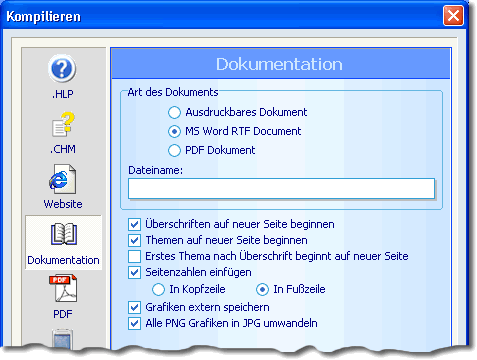Uncheck Themen auf neuer Seite beginnen

click(134, 240)
